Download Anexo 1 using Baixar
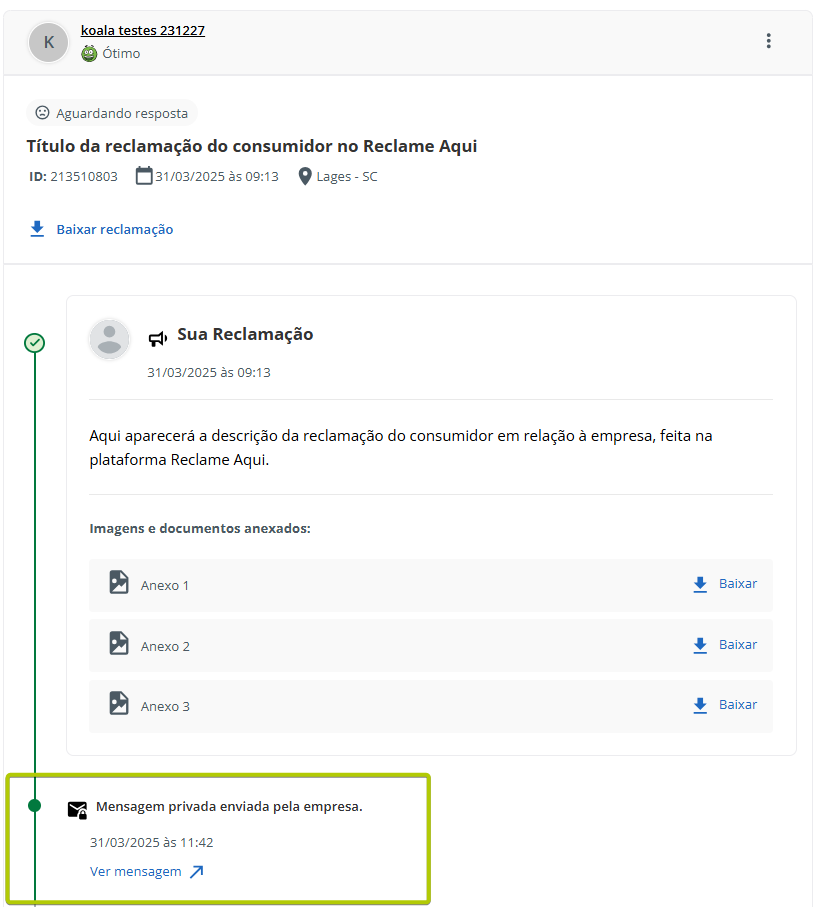Viewport: 830px width, 907px height. pos(725,584)
